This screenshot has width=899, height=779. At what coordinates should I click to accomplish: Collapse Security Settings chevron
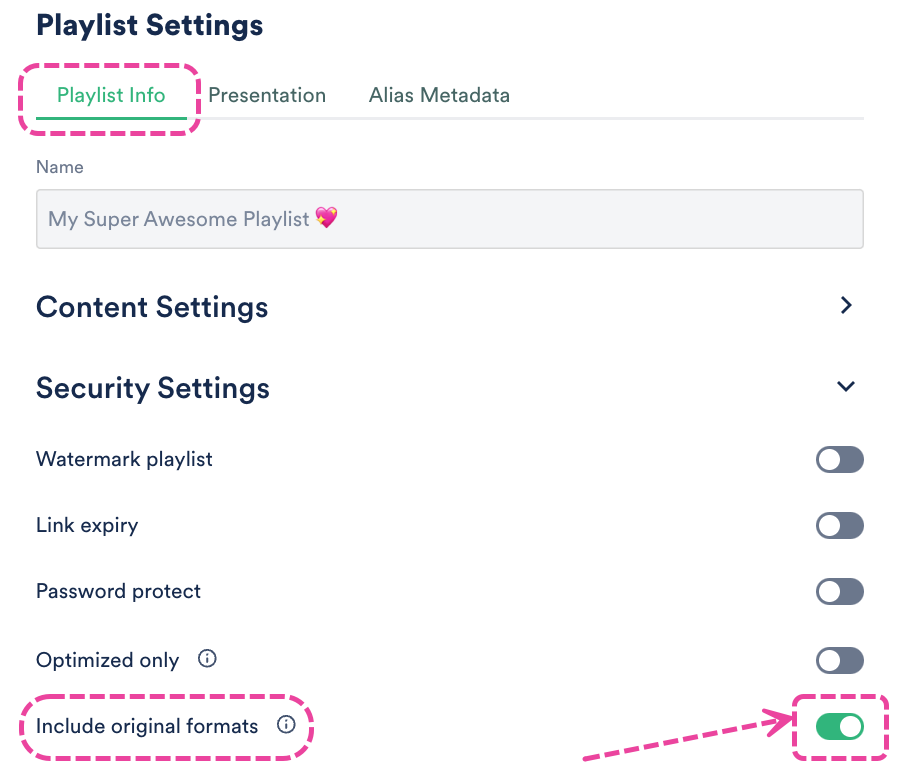point(846,387)
